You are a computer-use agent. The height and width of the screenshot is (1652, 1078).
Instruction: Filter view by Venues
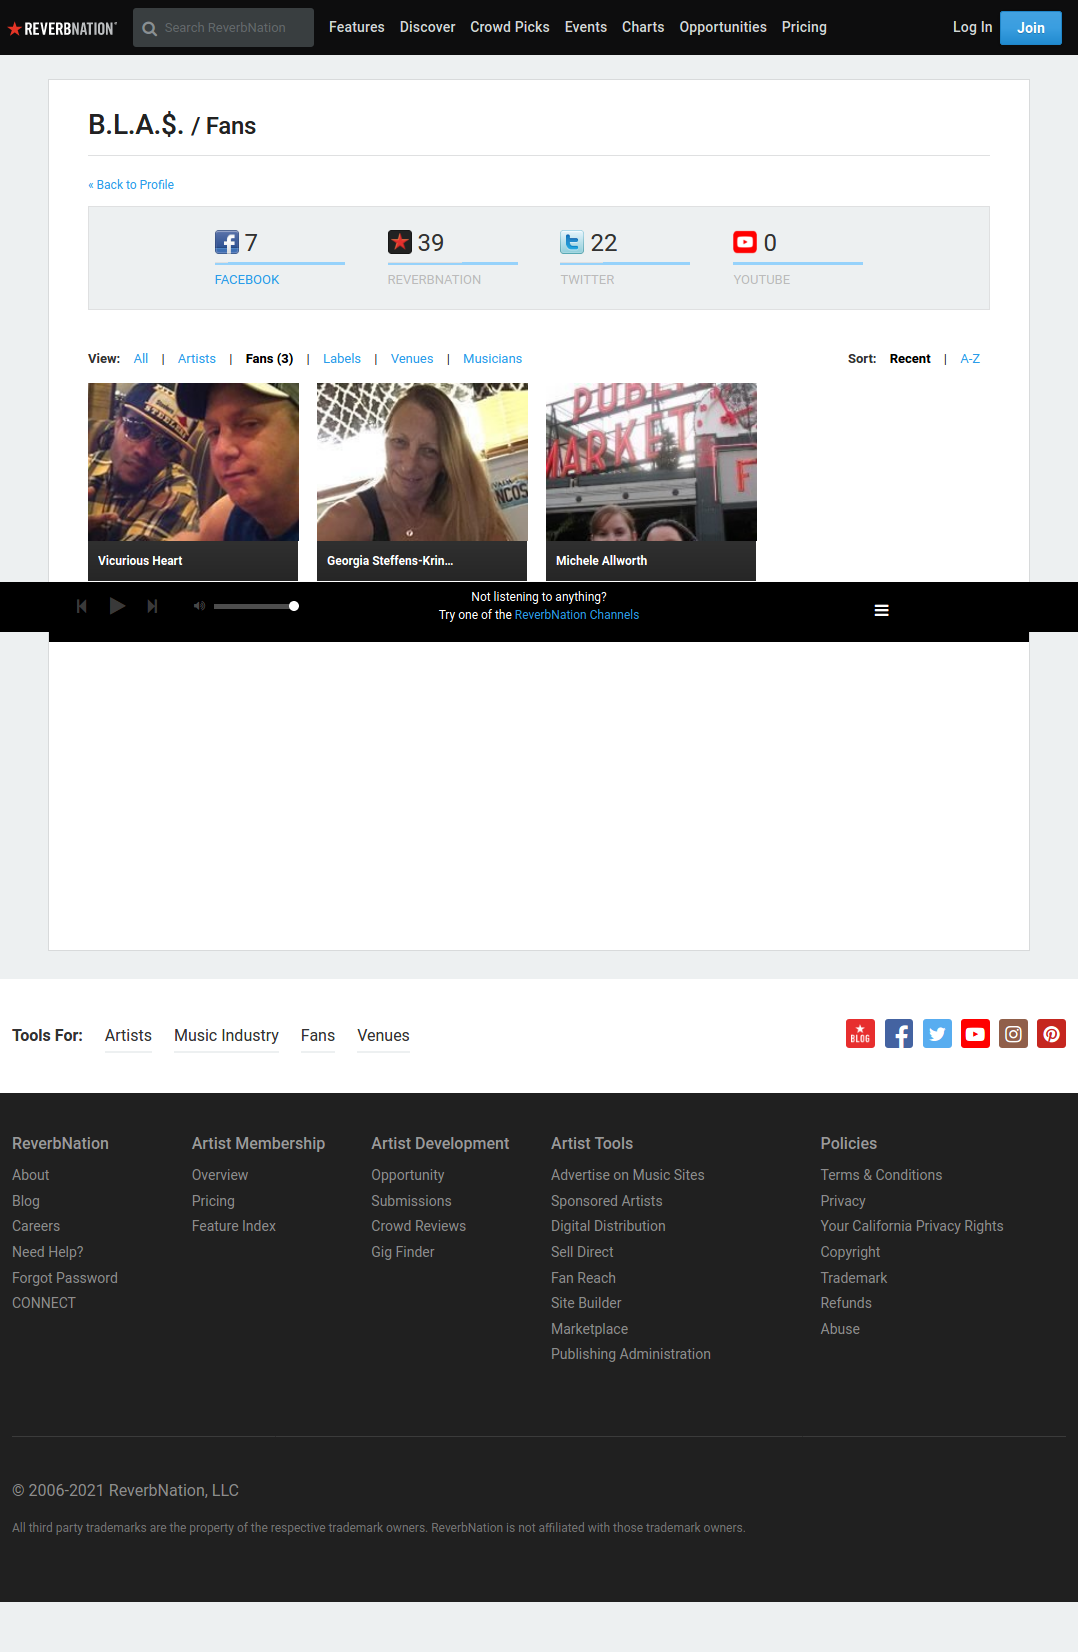[x=412, y=359]
